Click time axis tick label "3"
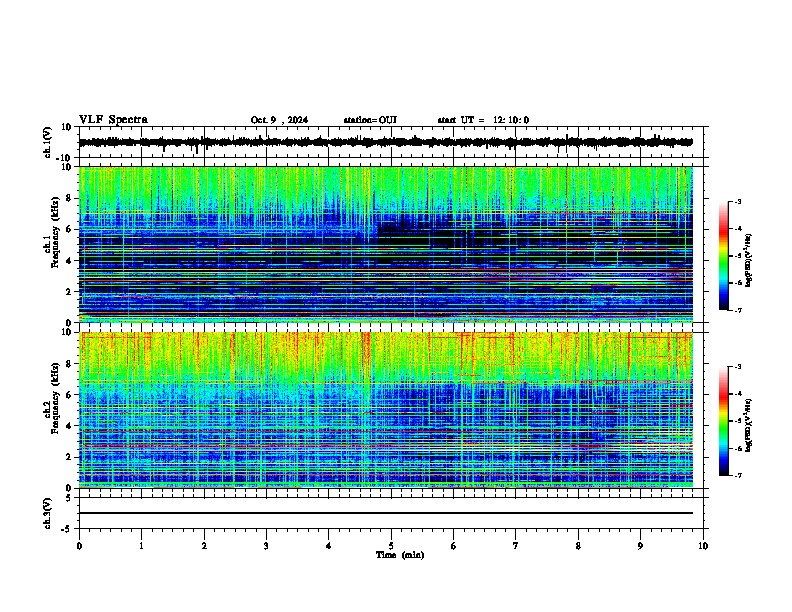Screen dimensions: 792x612 pyautogui.click(x=266, y=546)
